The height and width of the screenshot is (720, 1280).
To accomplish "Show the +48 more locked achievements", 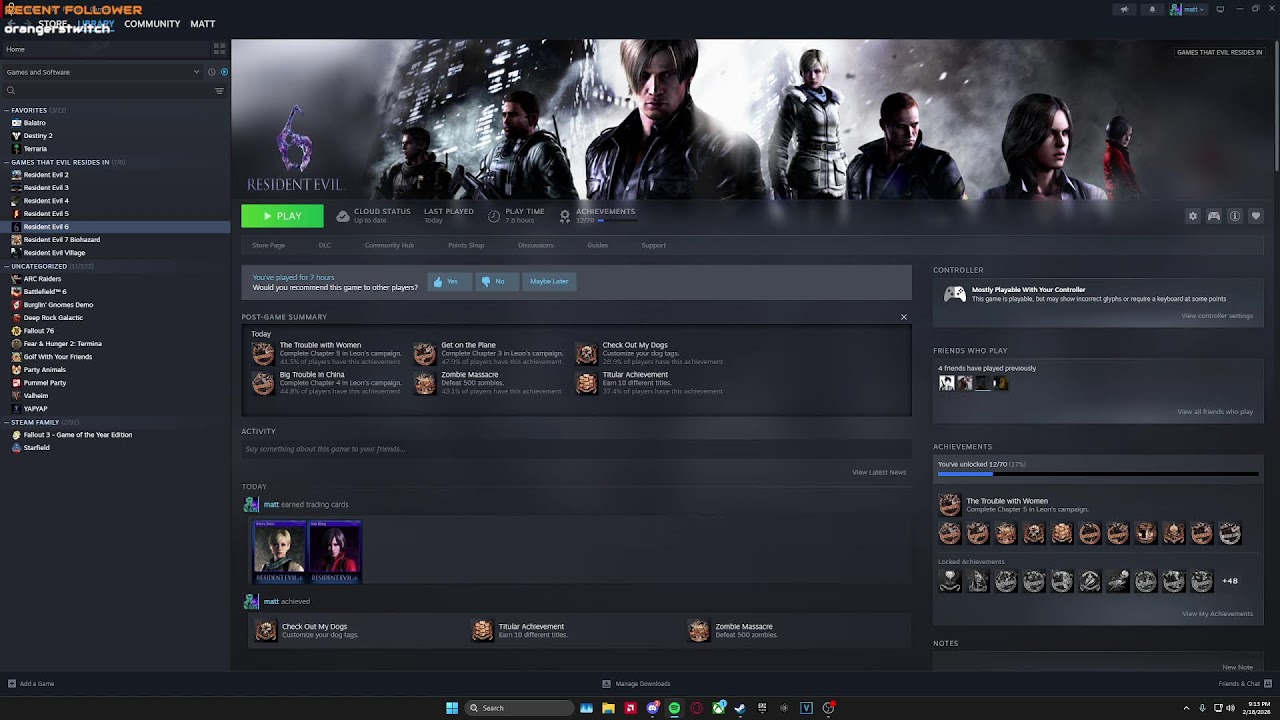I will click(x=1230, y=581).
